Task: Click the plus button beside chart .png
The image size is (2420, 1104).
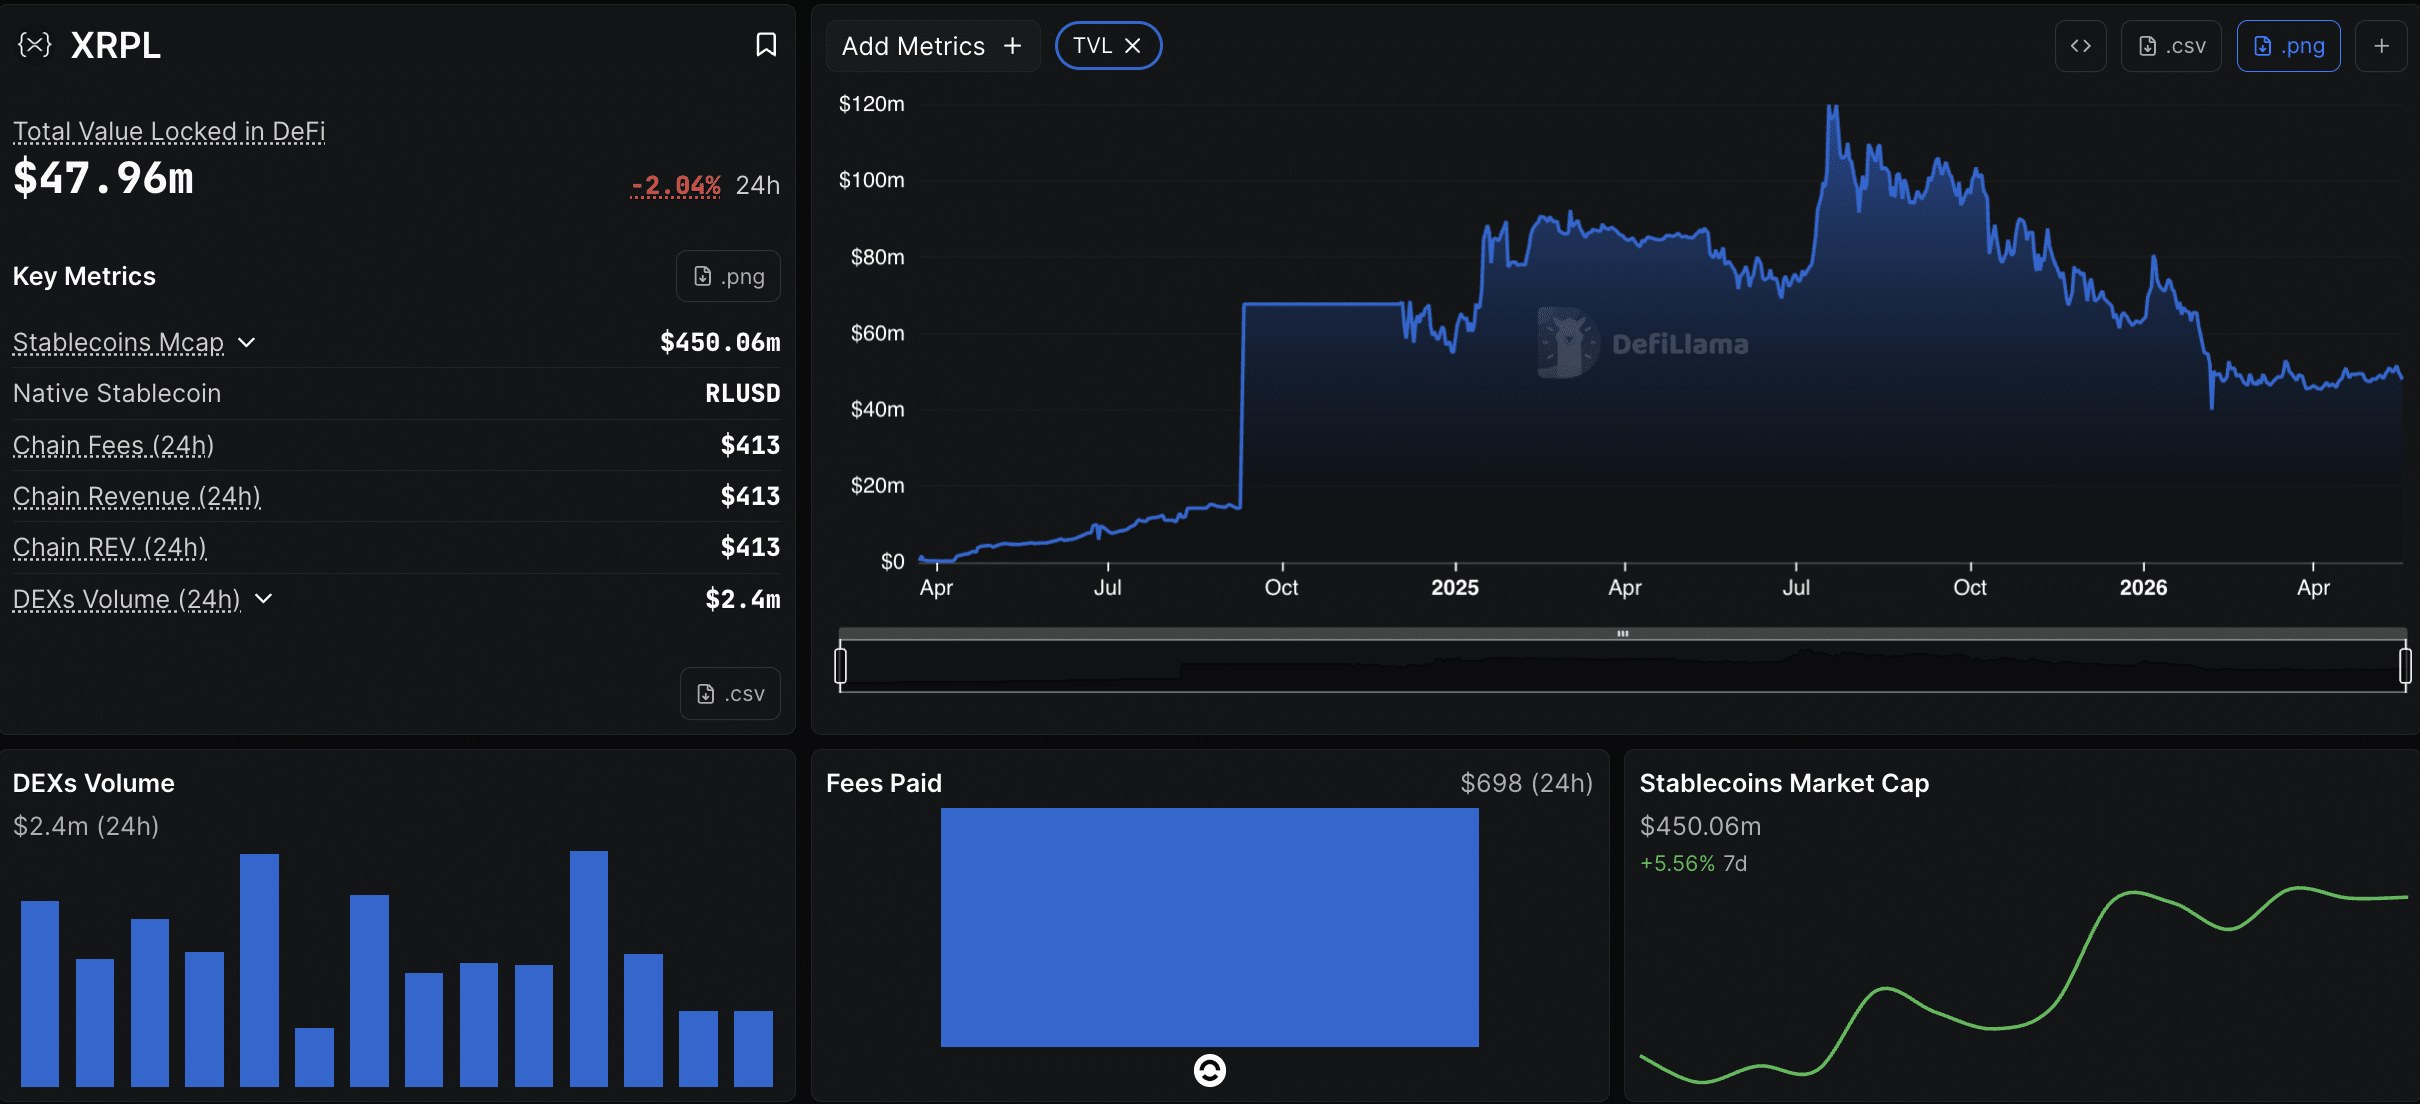Action: [x=2381, y=46]
